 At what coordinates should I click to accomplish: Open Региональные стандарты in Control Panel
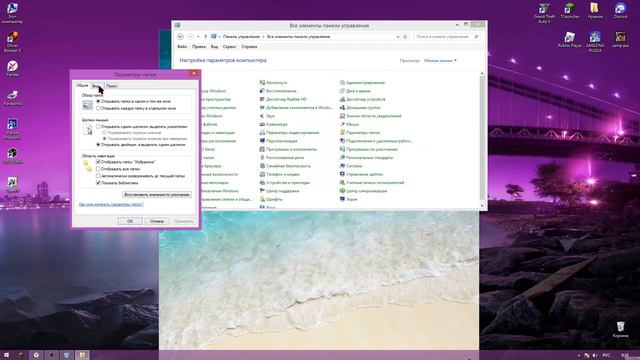click(x=367, y=158)
